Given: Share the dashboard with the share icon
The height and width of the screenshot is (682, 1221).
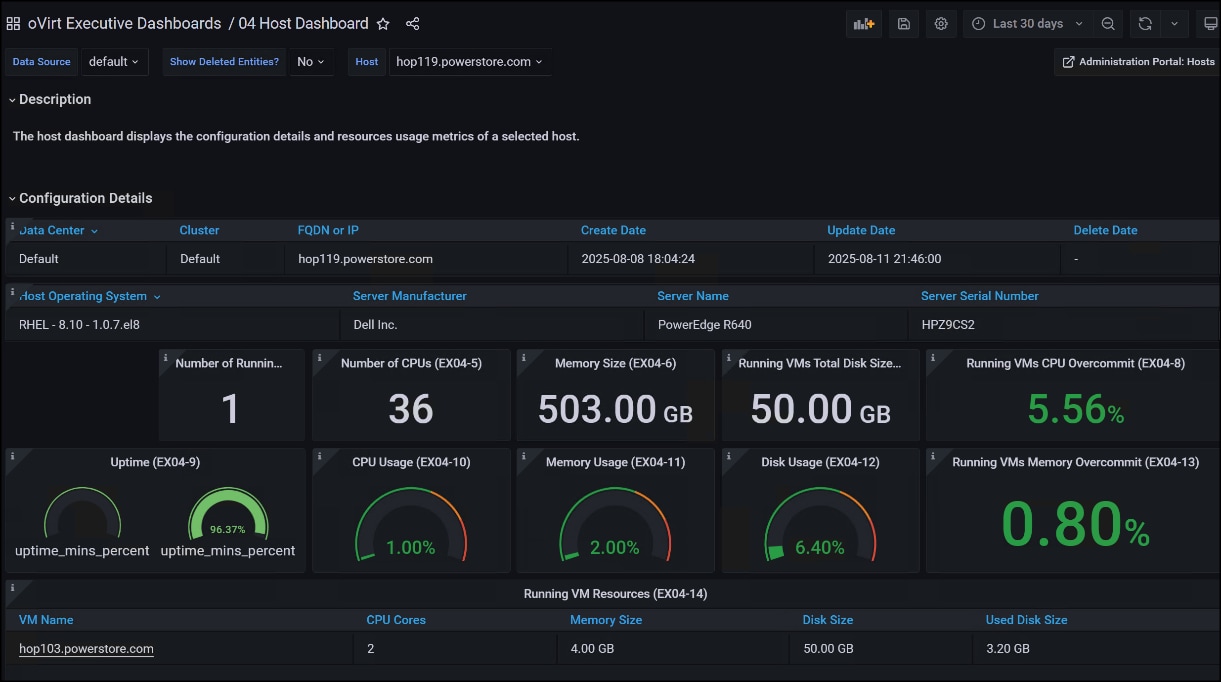Looking at the screenshot, I should tap(413, 23).
